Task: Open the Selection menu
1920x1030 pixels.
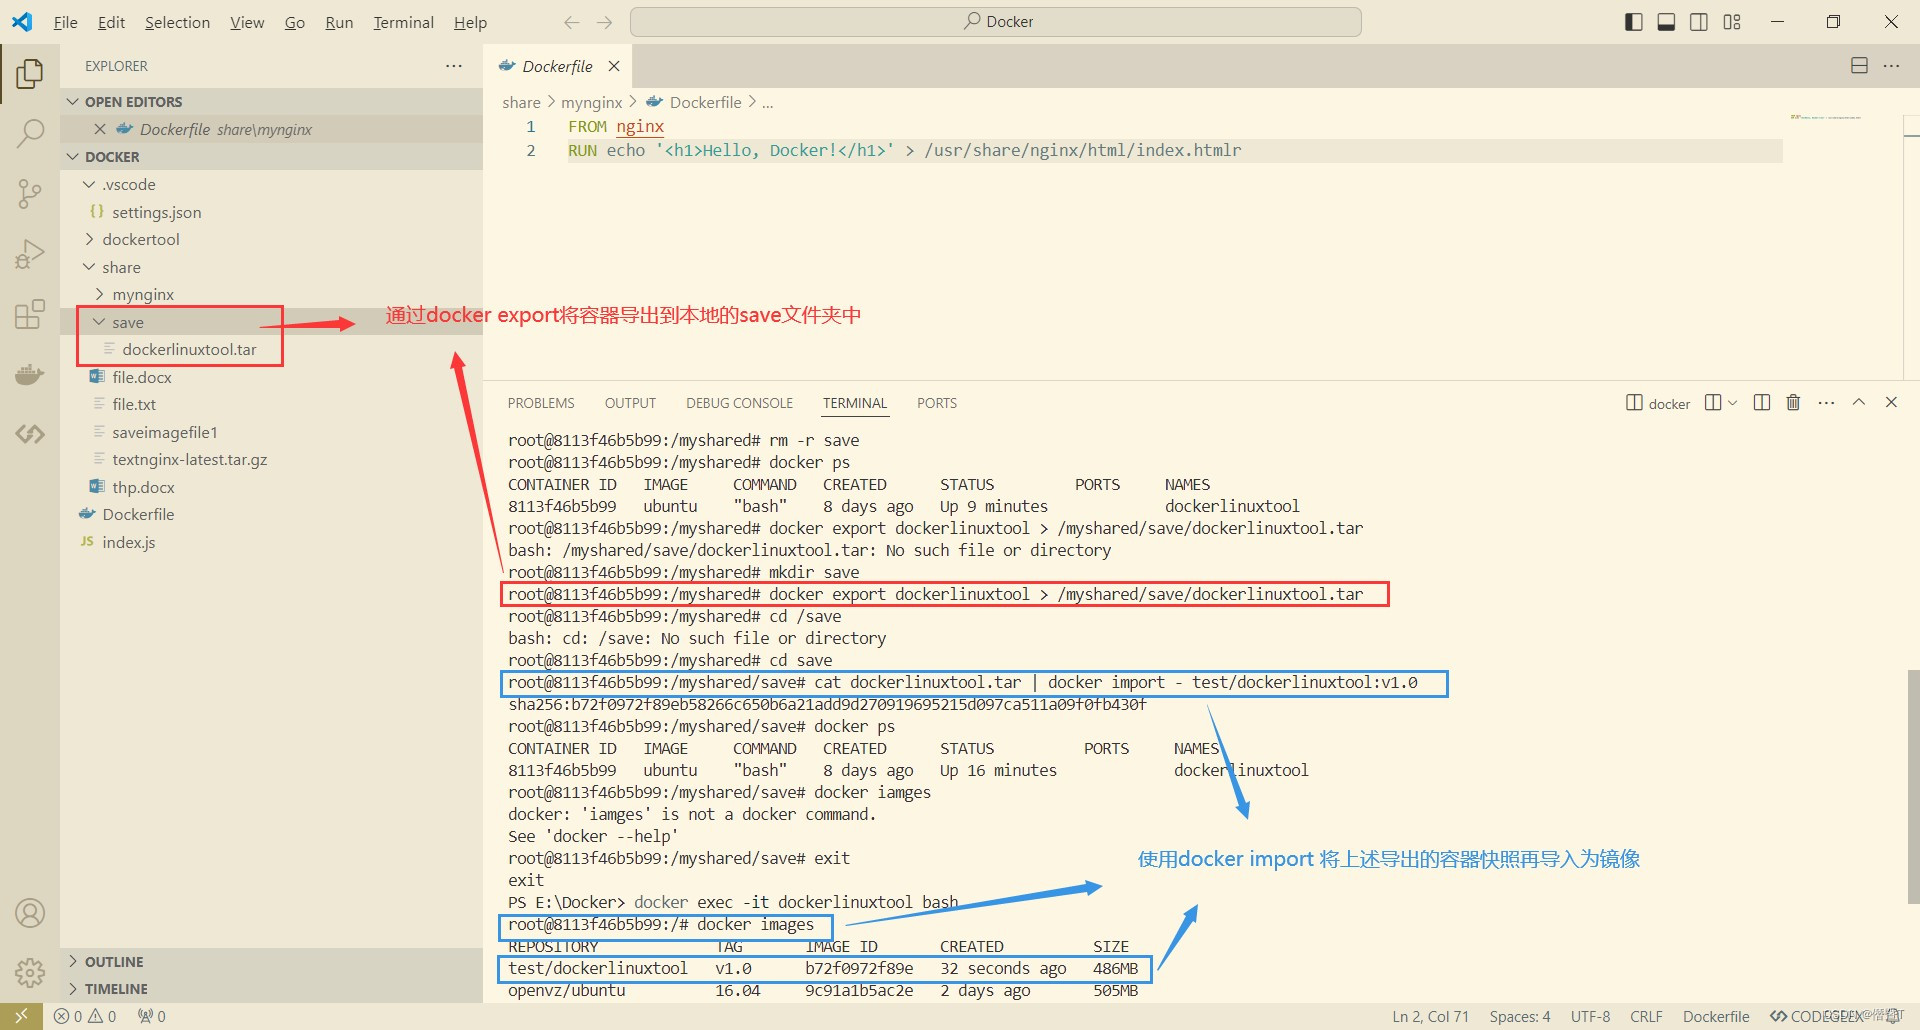Action: coord(177,22)
